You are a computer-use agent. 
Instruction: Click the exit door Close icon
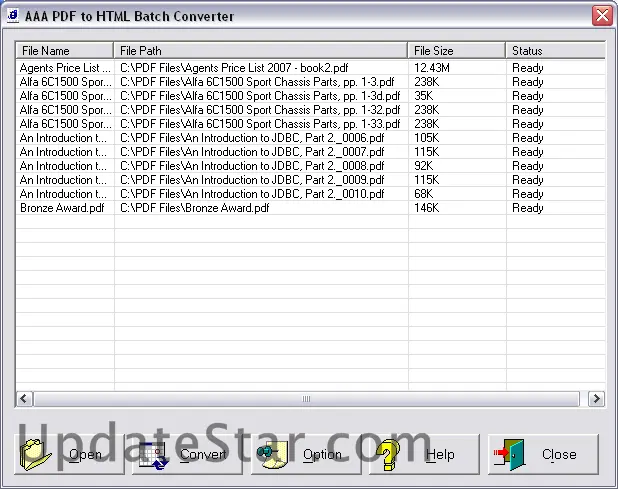(x=509, y=455)
